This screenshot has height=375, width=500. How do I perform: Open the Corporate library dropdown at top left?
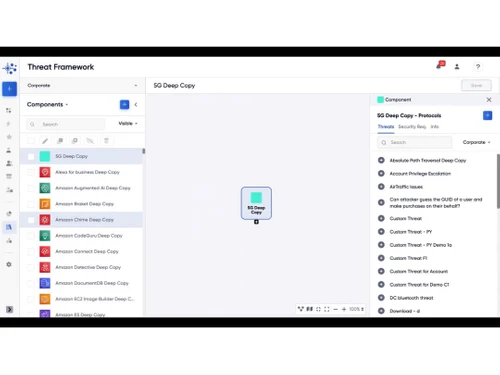(x=82, y=86)
